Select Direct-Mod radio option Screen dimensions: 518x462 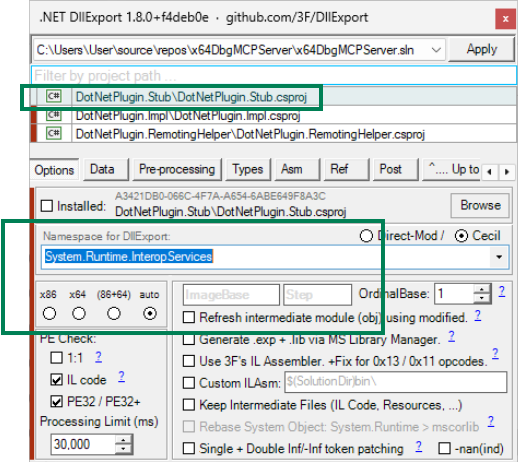(366, 236)
